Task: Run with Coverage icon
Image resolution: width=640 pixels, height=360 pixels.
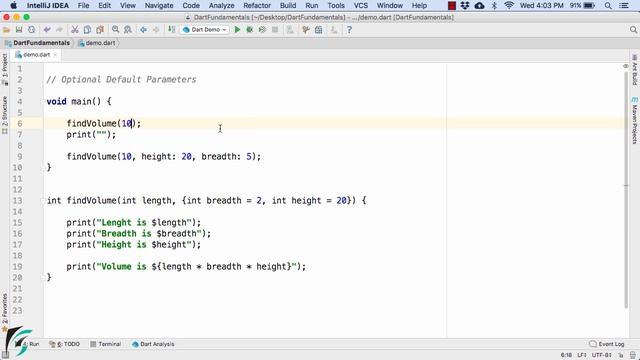Action: click(x=262, y=30)
